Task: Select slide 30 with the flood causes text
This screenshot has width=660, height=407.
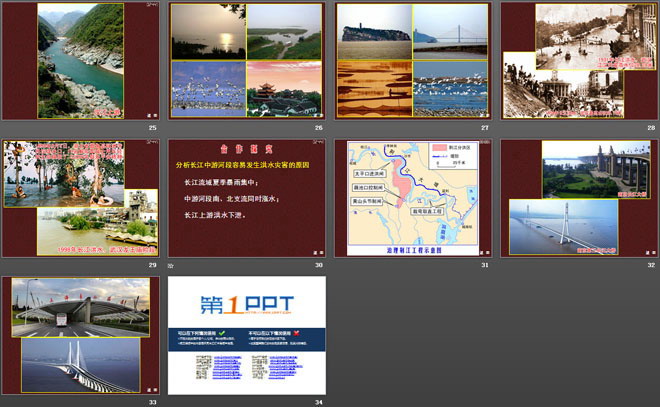Action: (247, 198)
